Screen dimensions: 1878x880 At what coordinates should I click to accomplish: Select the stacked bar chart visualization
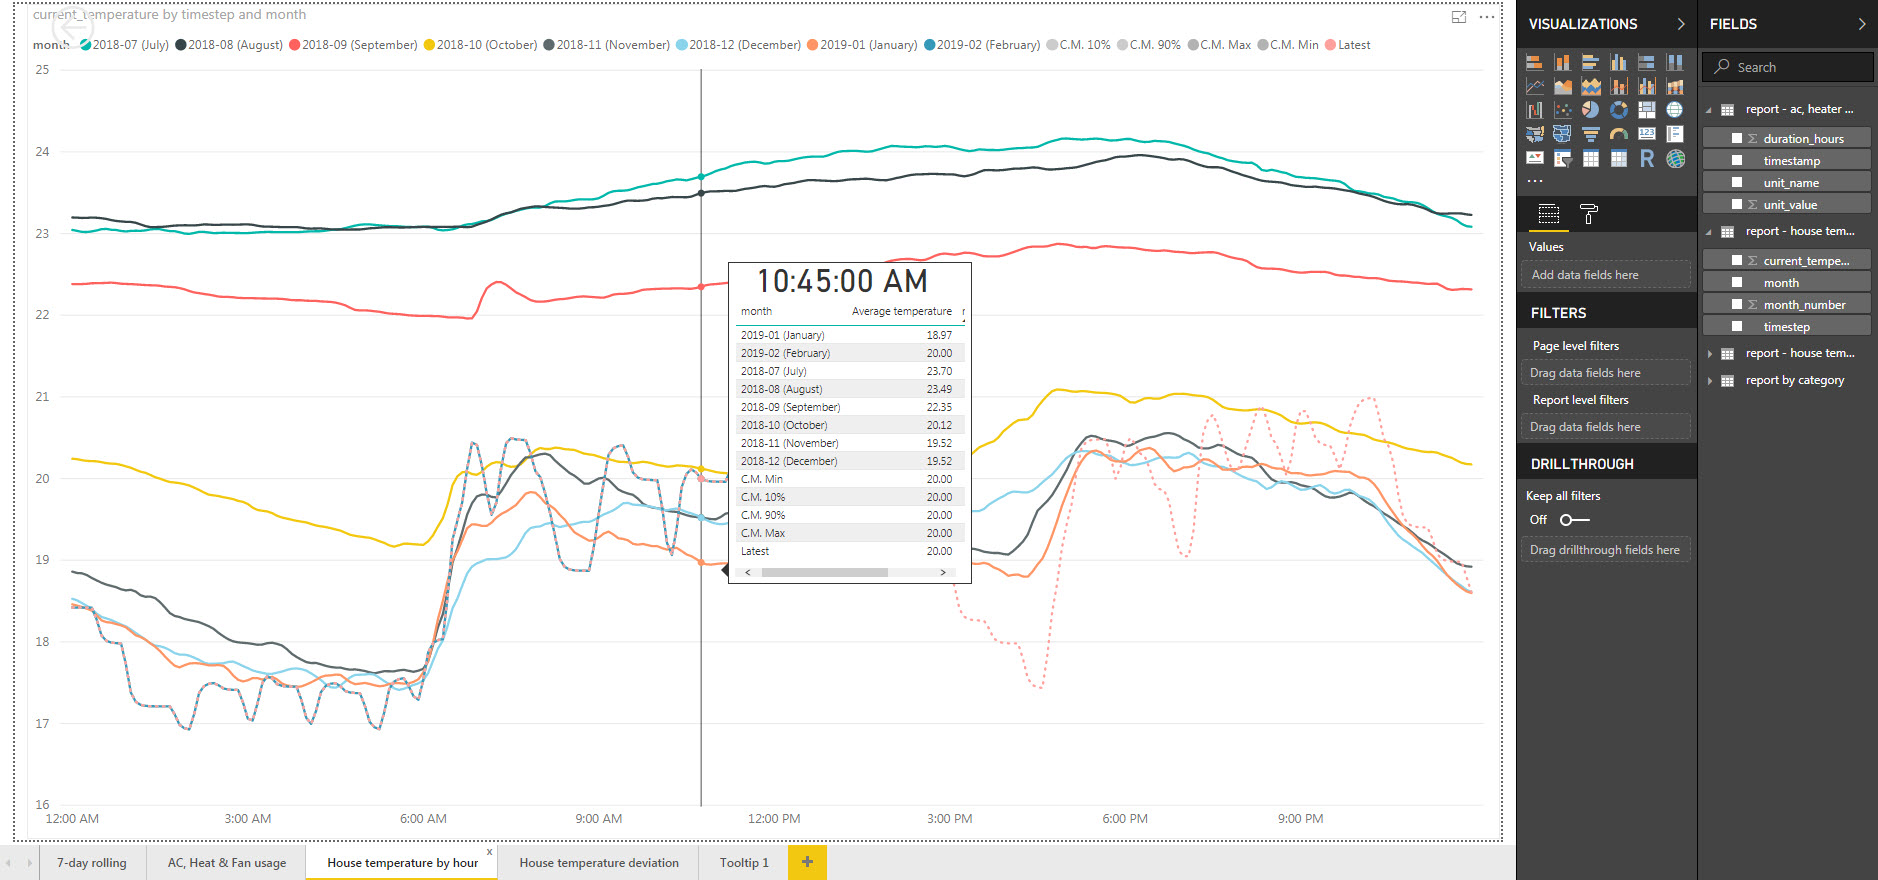click(x=1534, y=62)
